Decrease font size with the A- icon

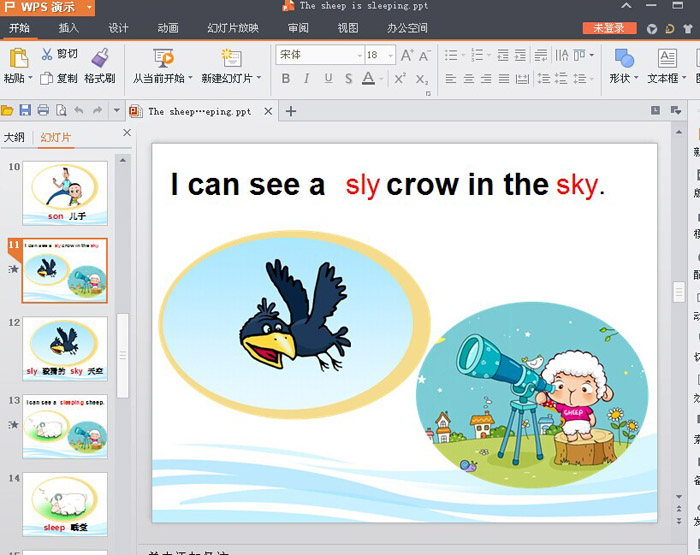[x=424, y=55]
